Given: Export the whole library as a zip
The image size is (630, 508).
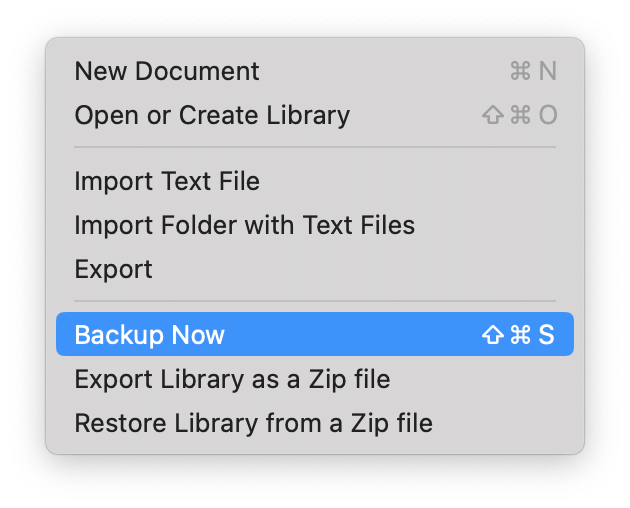Looking at the screenshot, I should 315,379.
